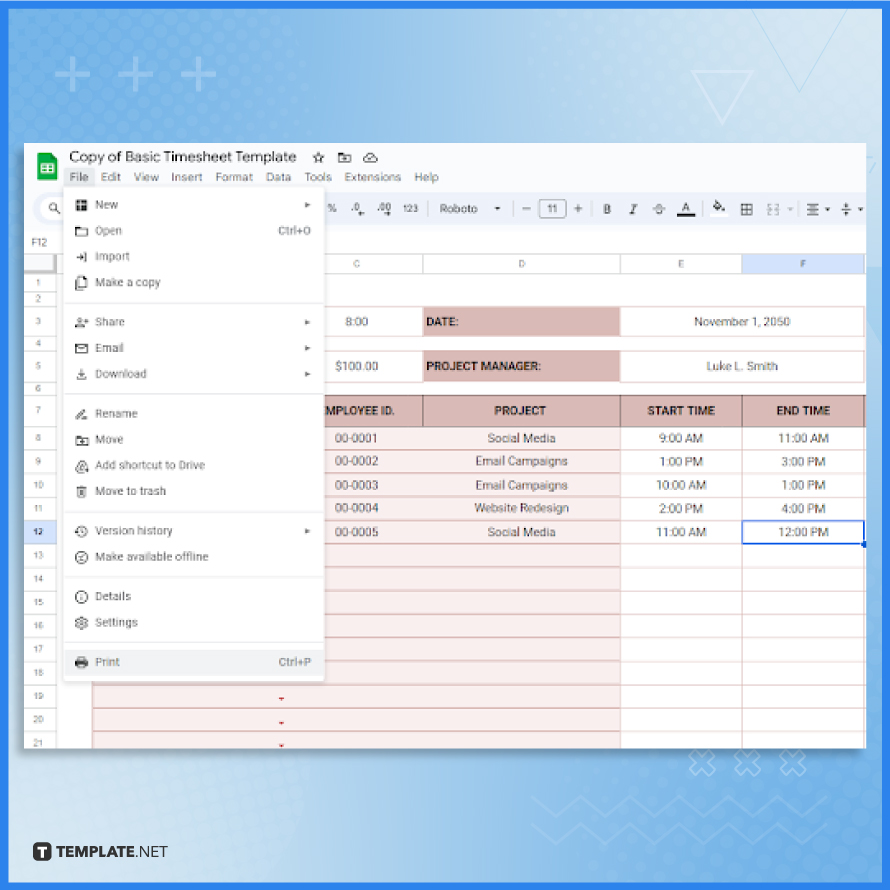
Task: Star the Copy of Basic Timesheet Template
Action: tap(318, 157)
